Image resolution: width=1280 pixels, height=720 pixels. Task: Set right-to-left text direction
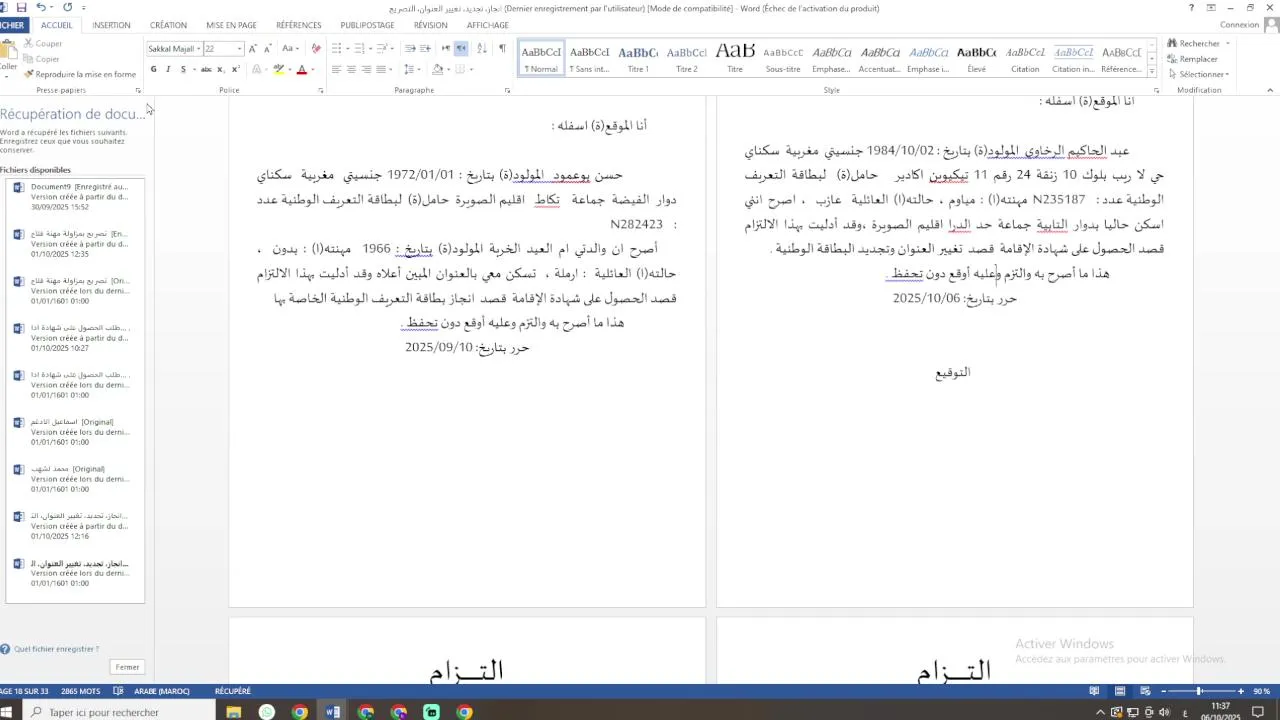pos(461,49)
